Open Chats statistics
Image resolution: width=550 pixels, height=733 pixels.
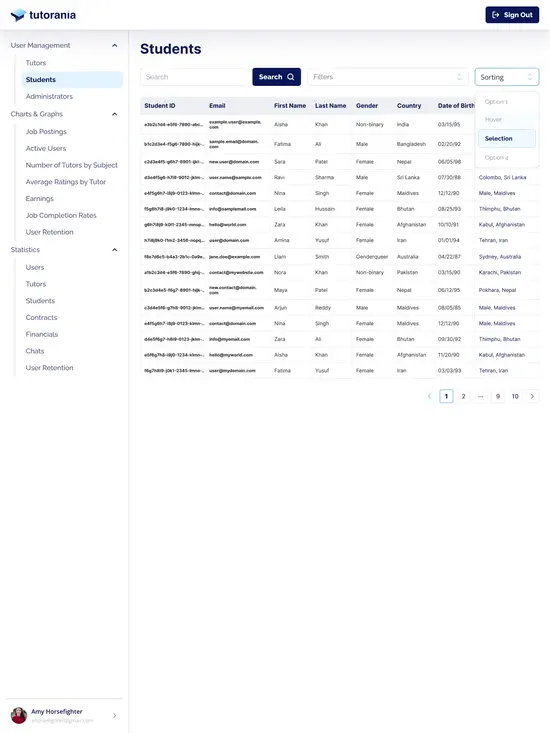[35, 351]
